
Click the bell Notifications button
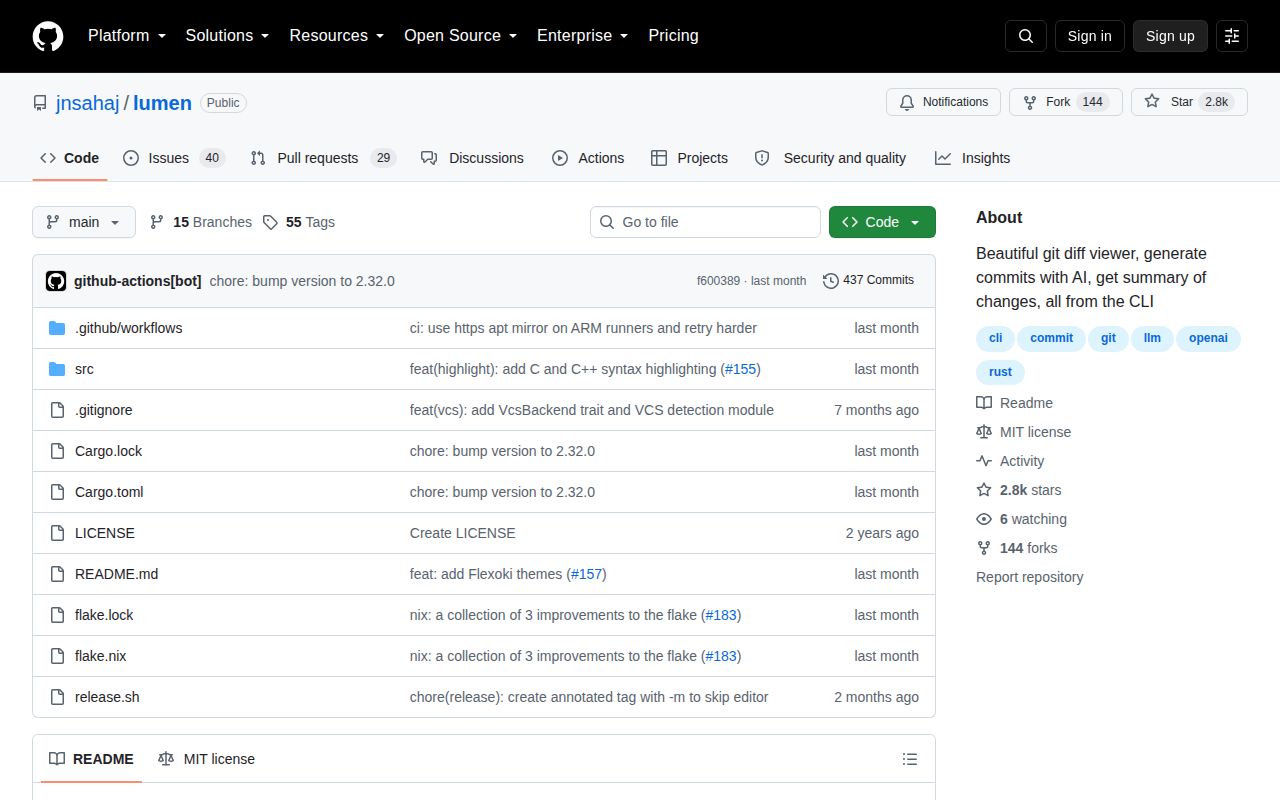[944, 102]
